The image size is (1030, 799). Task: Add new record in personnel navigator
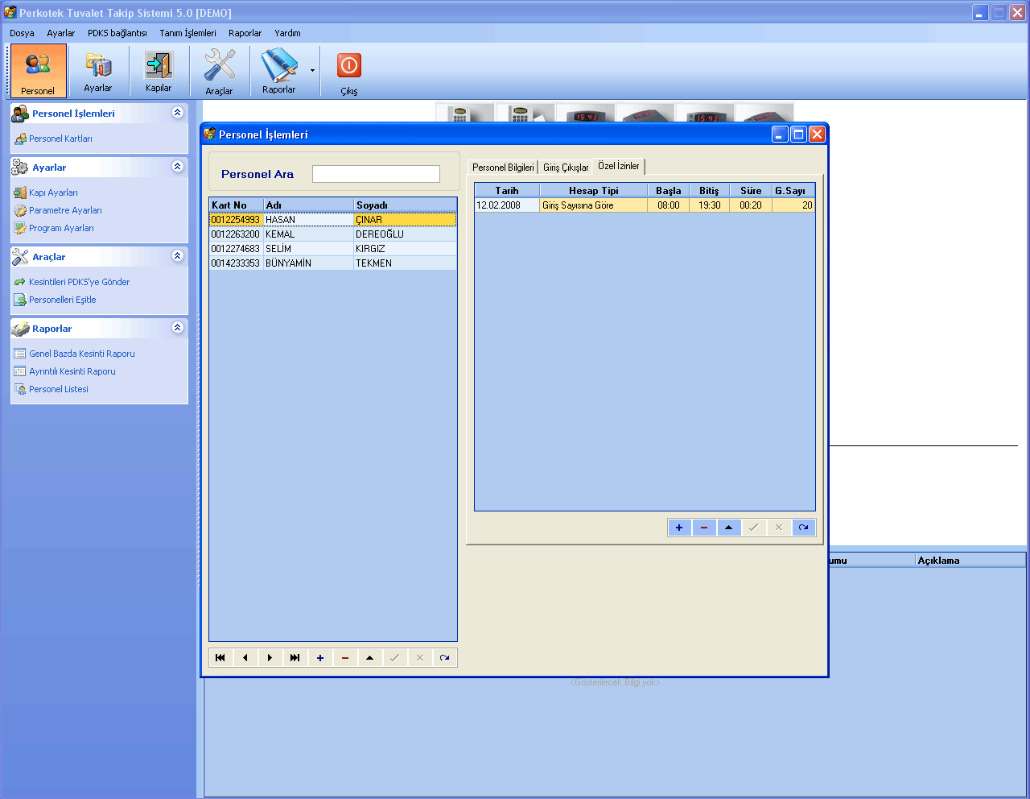pyautogui.click(x=320, y=657)
